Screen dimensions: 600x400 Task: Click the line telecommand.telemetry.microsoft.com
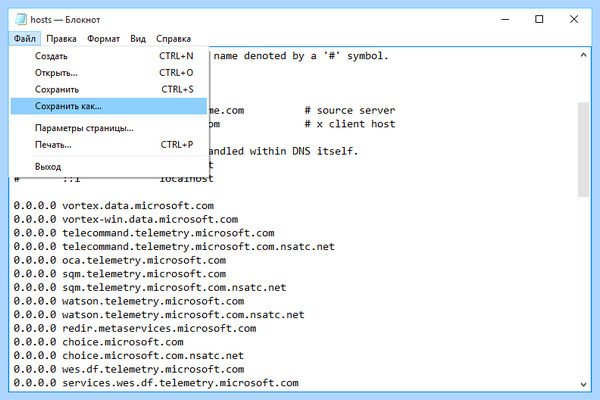pyautogui.click(x=144, y=233)
